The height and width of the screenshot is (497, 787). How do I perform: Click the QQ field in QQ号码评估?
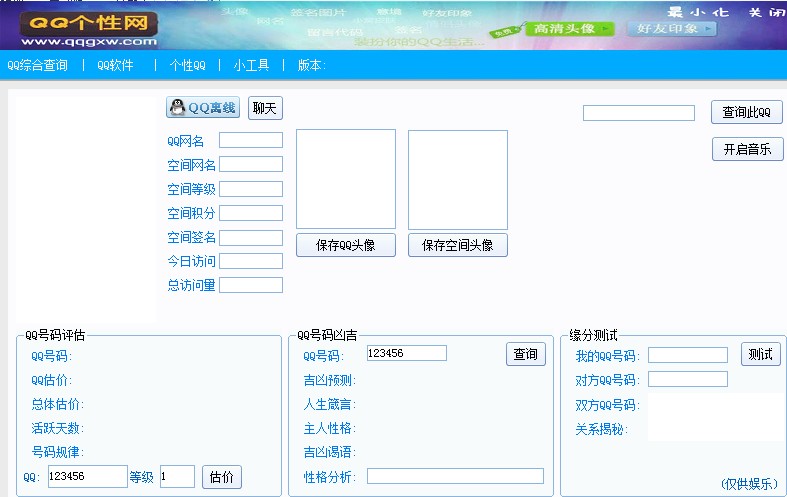tap(88, 476)
